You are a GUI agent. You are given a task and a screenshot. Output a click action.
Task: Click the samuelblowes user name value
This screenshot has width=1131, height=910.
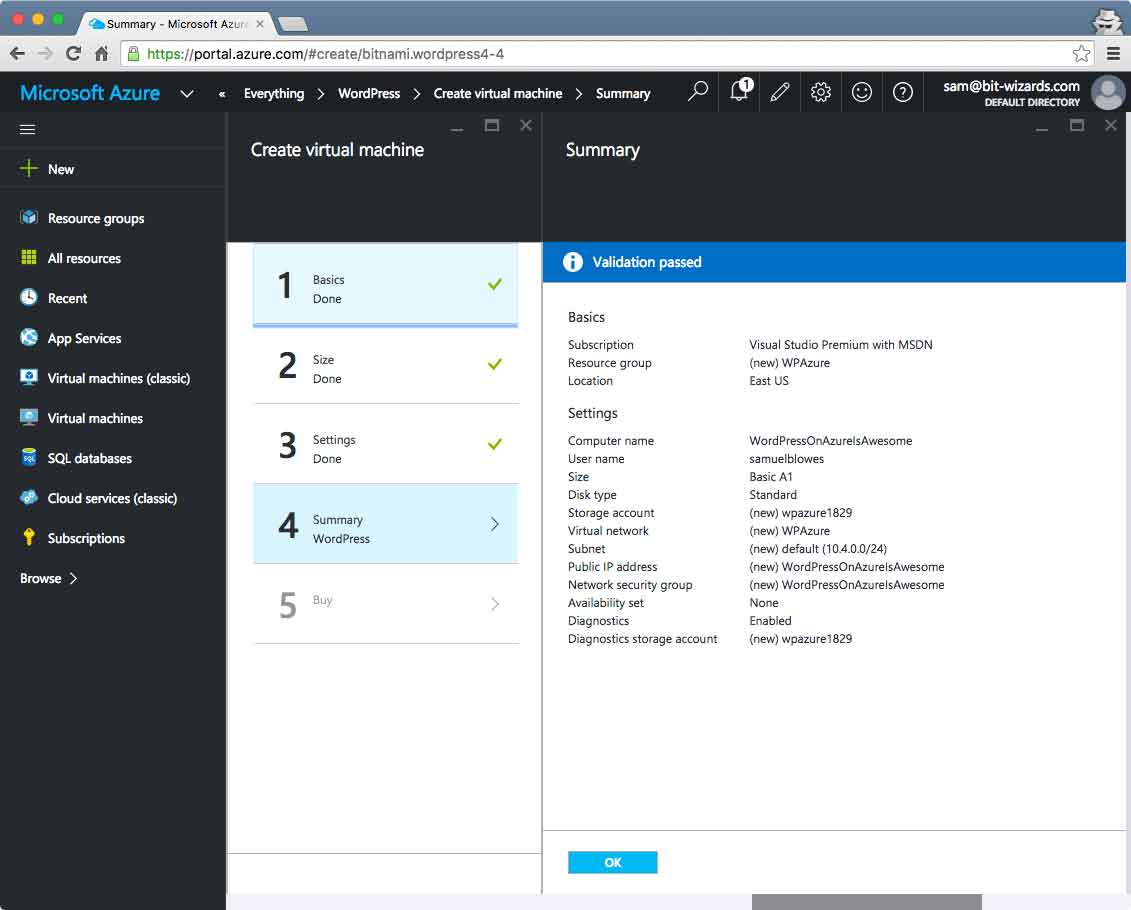786,459
